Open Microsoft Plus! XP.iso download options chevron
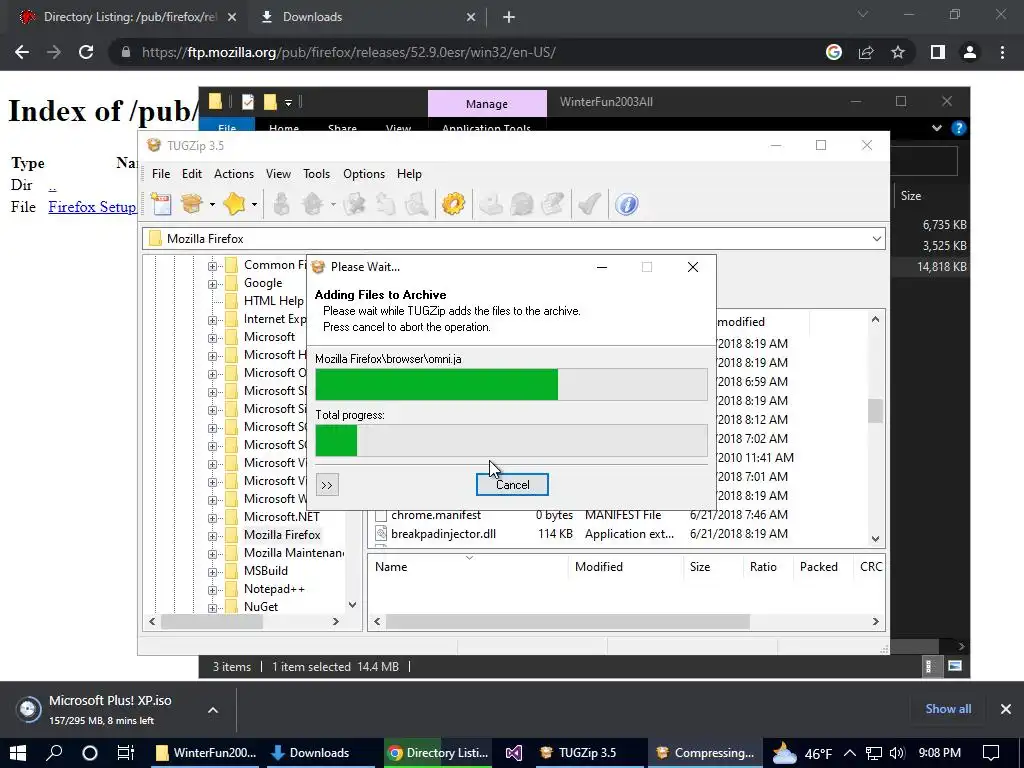This screenshot has width=1024, height=768. (213, 710)
